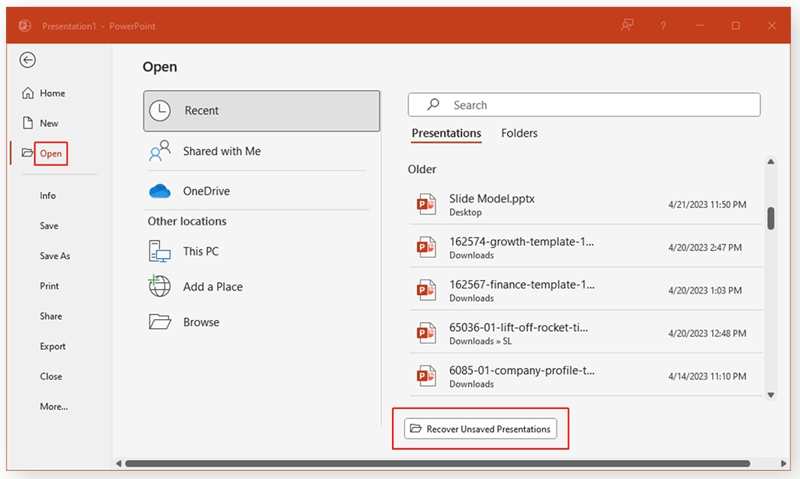Click the horizontal scrollbar right arrow

click(783, 464)
